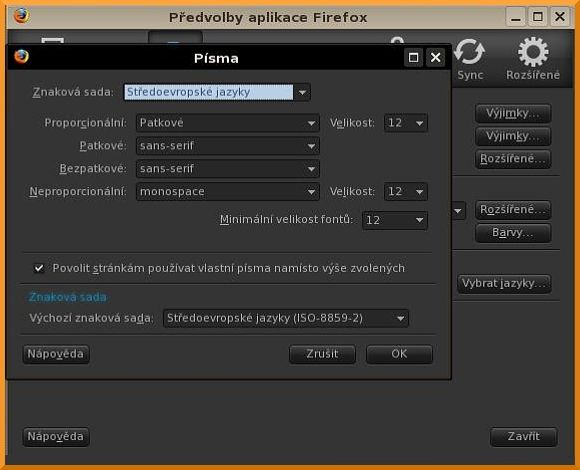Open the Minimální velikost fontů dropdown
The width and height of the screenshot is (580, 470).
395,220
